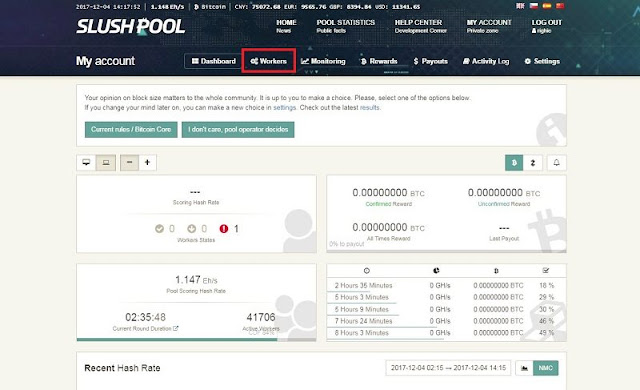Click the area chart icon button
The height and width of the screenshot is (390, 640).
click(524, 368)
